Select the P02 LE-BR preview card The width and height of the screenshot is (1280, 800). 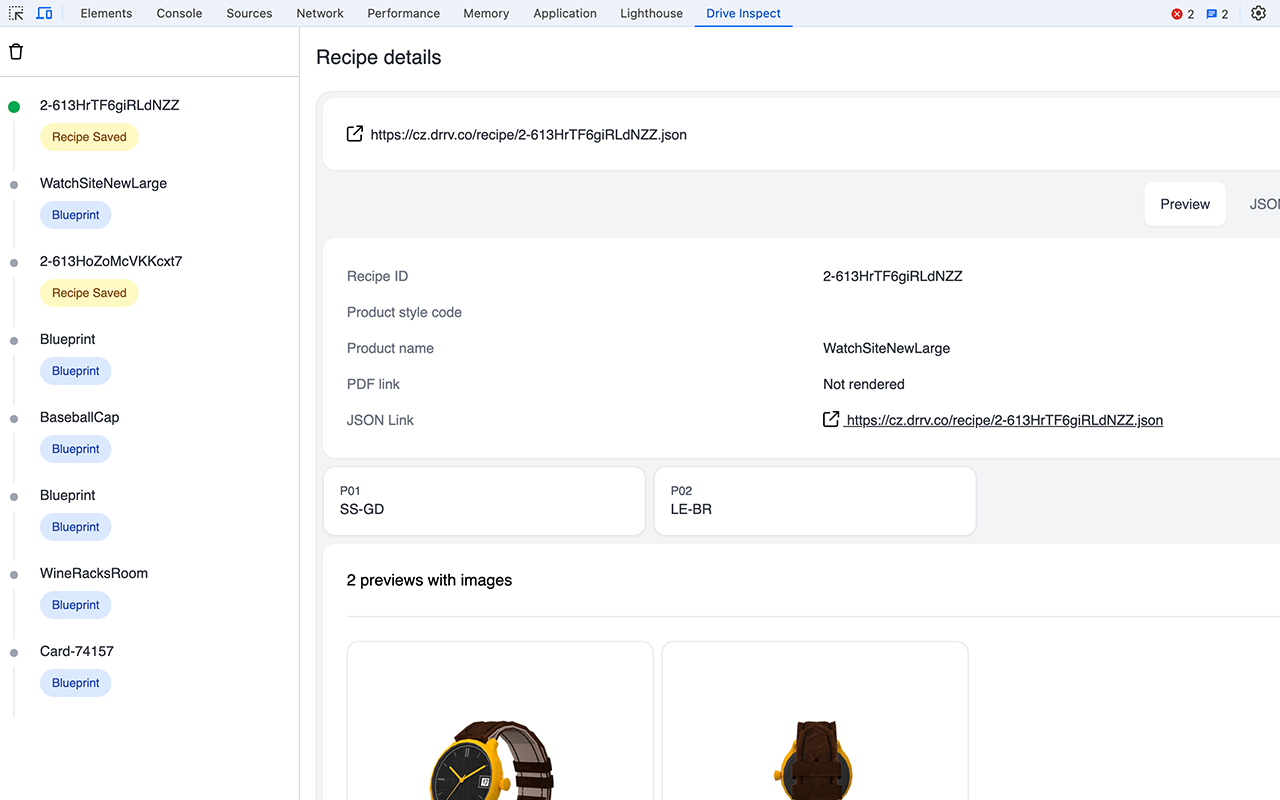point(814,500)
